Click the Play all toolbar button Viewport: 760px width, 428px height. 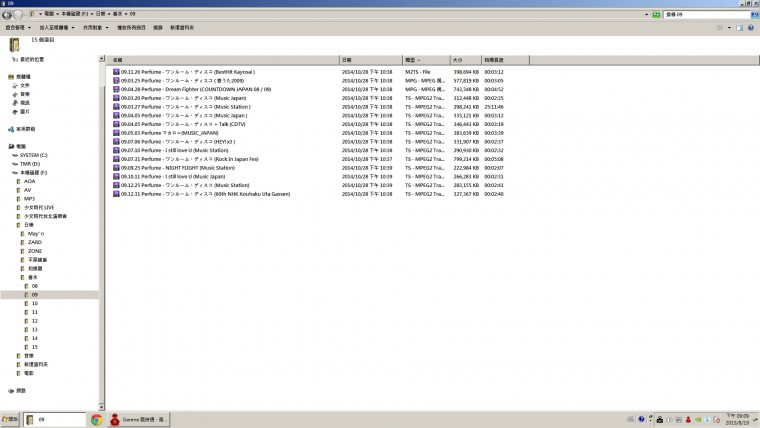coord(131,28)
